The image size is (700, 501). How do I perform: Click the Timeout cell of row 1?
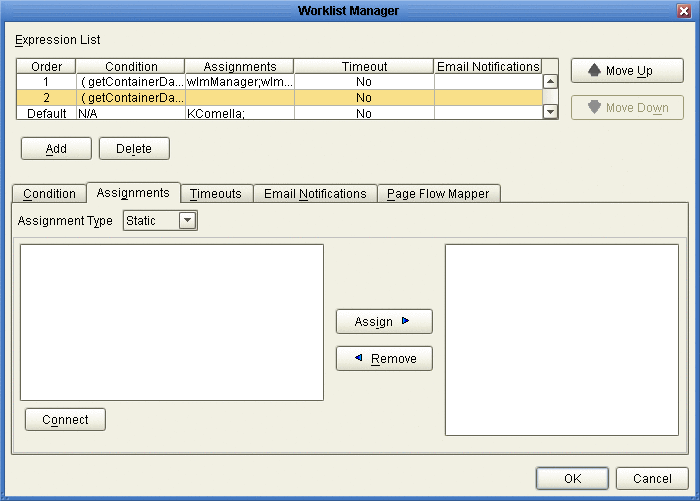tap(364, 82)
